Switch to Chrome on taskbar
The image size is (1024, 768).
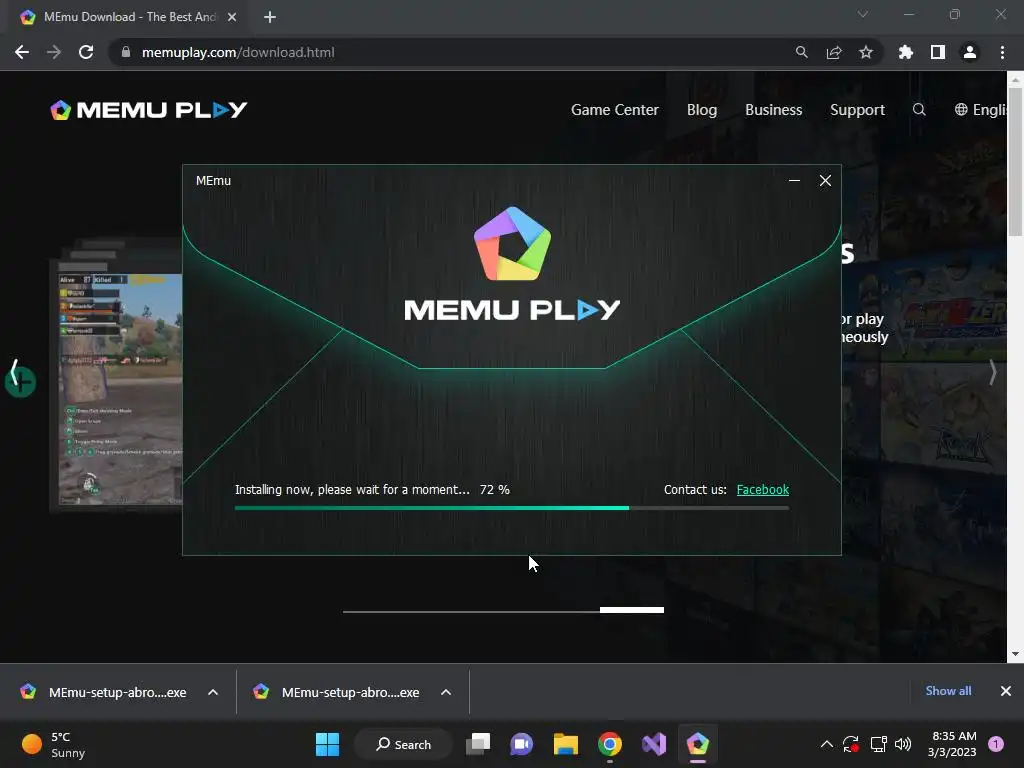[x=609, y=744]
